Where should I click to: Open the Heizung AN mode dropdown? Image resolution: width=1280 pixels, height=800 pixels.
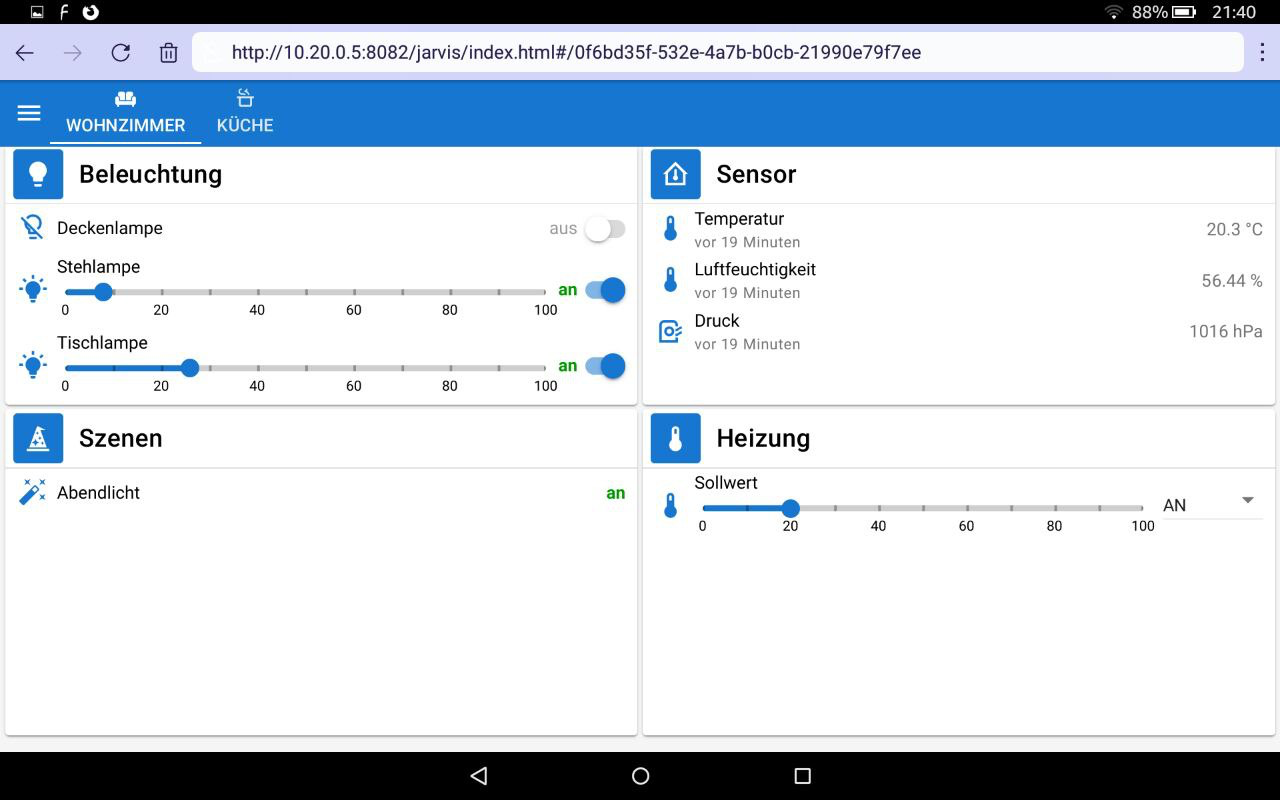tap(1212, 505)
